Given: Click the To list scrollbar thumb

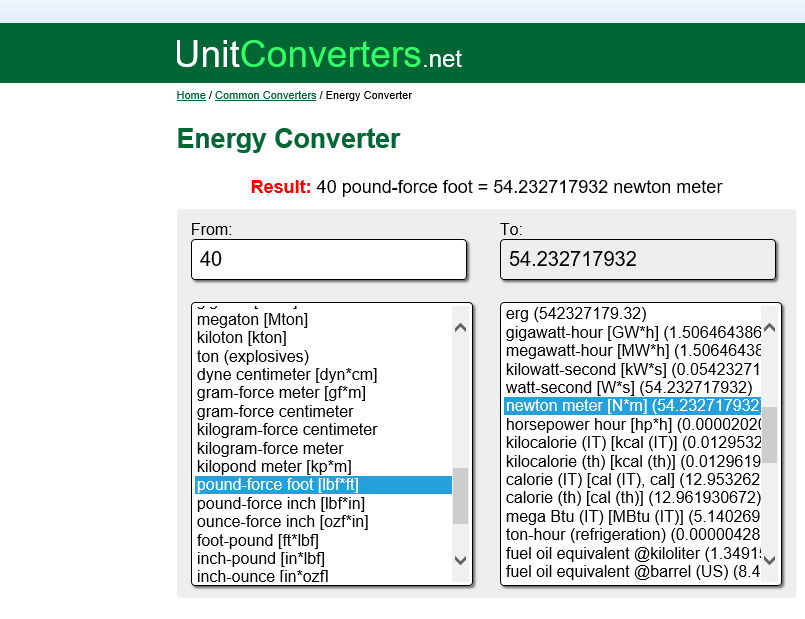Looking at the screenshot, I should [769, 434].
